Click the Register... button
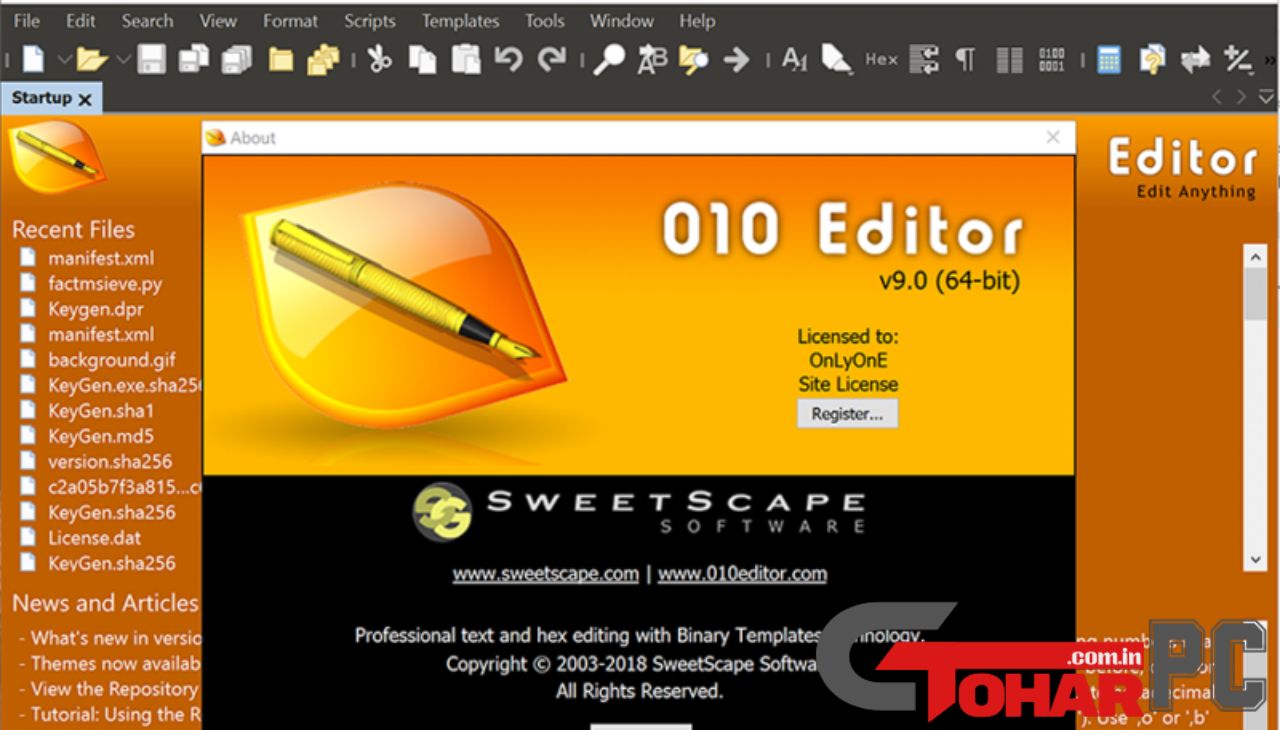This screenshot has width=1280, height=730. (847, 414)
